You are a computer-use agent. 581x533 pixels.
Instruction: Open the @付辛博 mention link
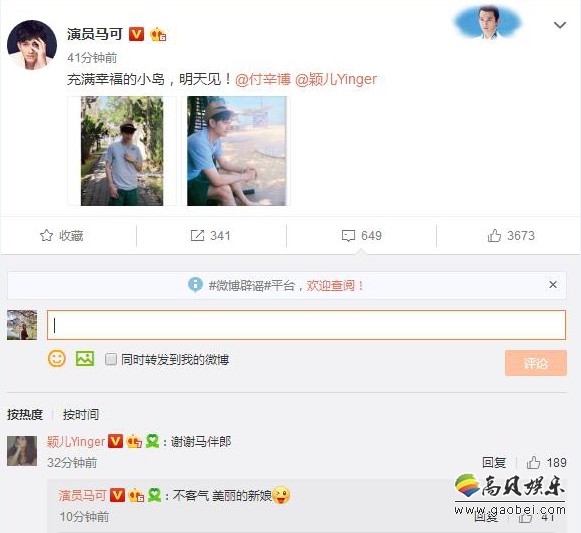click(263, 79)
